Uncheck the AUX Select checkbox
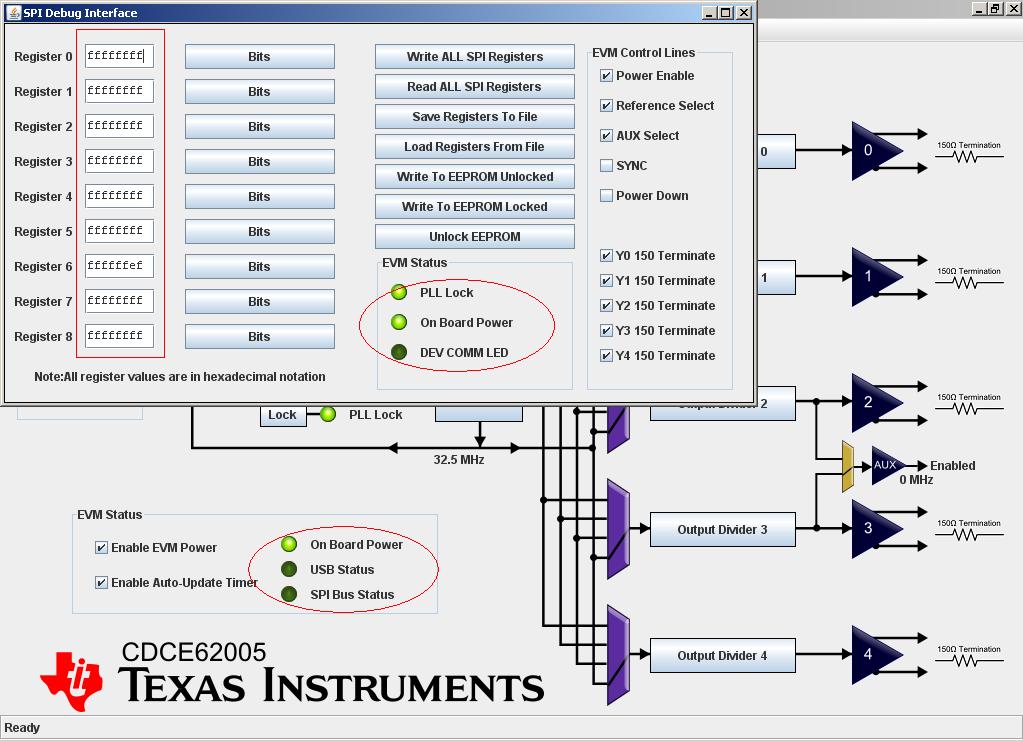 click(x=606, y=136)
